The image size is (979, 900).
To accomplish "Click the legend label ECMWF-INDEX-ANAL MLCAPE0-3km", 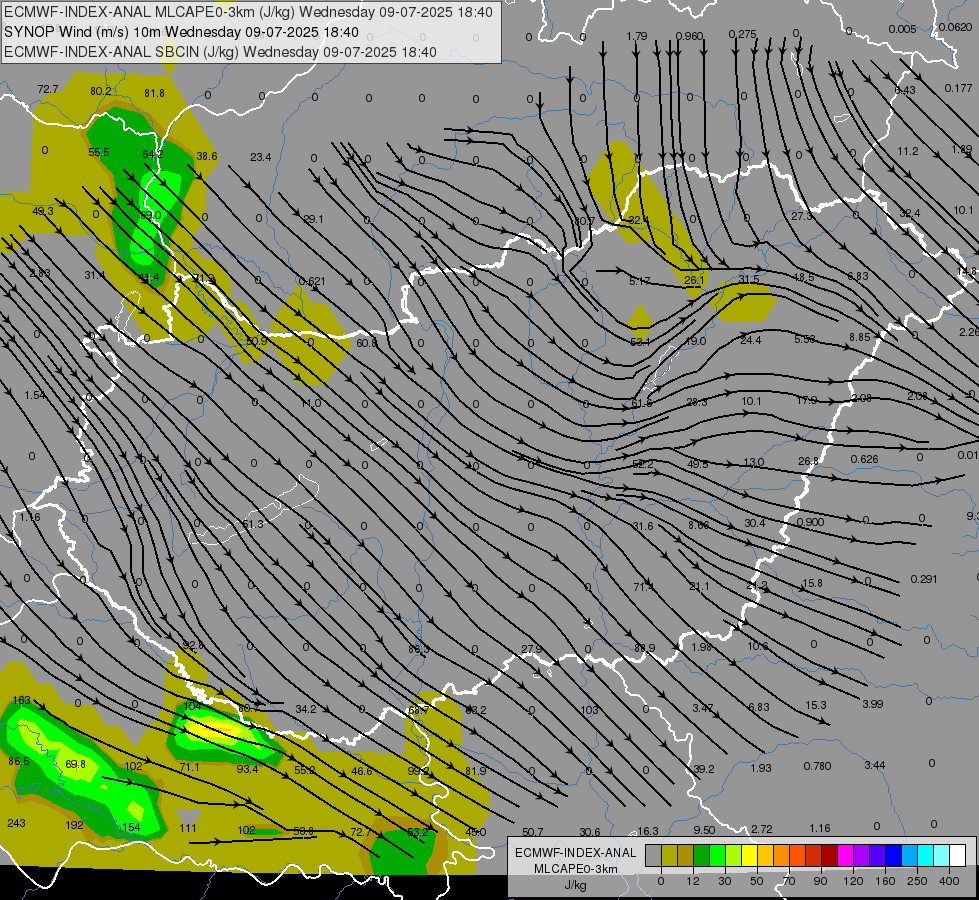I will [x=575, y=860].
